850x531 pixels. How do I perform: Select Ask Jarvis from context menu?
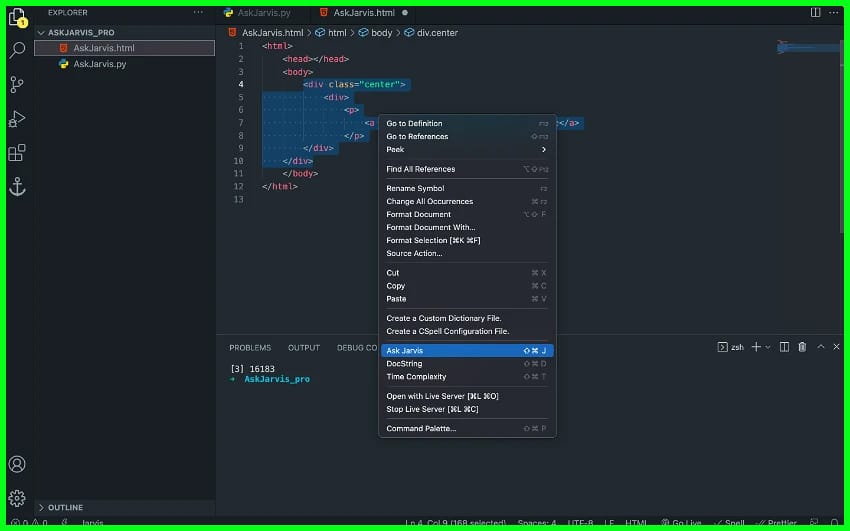click(x=466, y=351)
